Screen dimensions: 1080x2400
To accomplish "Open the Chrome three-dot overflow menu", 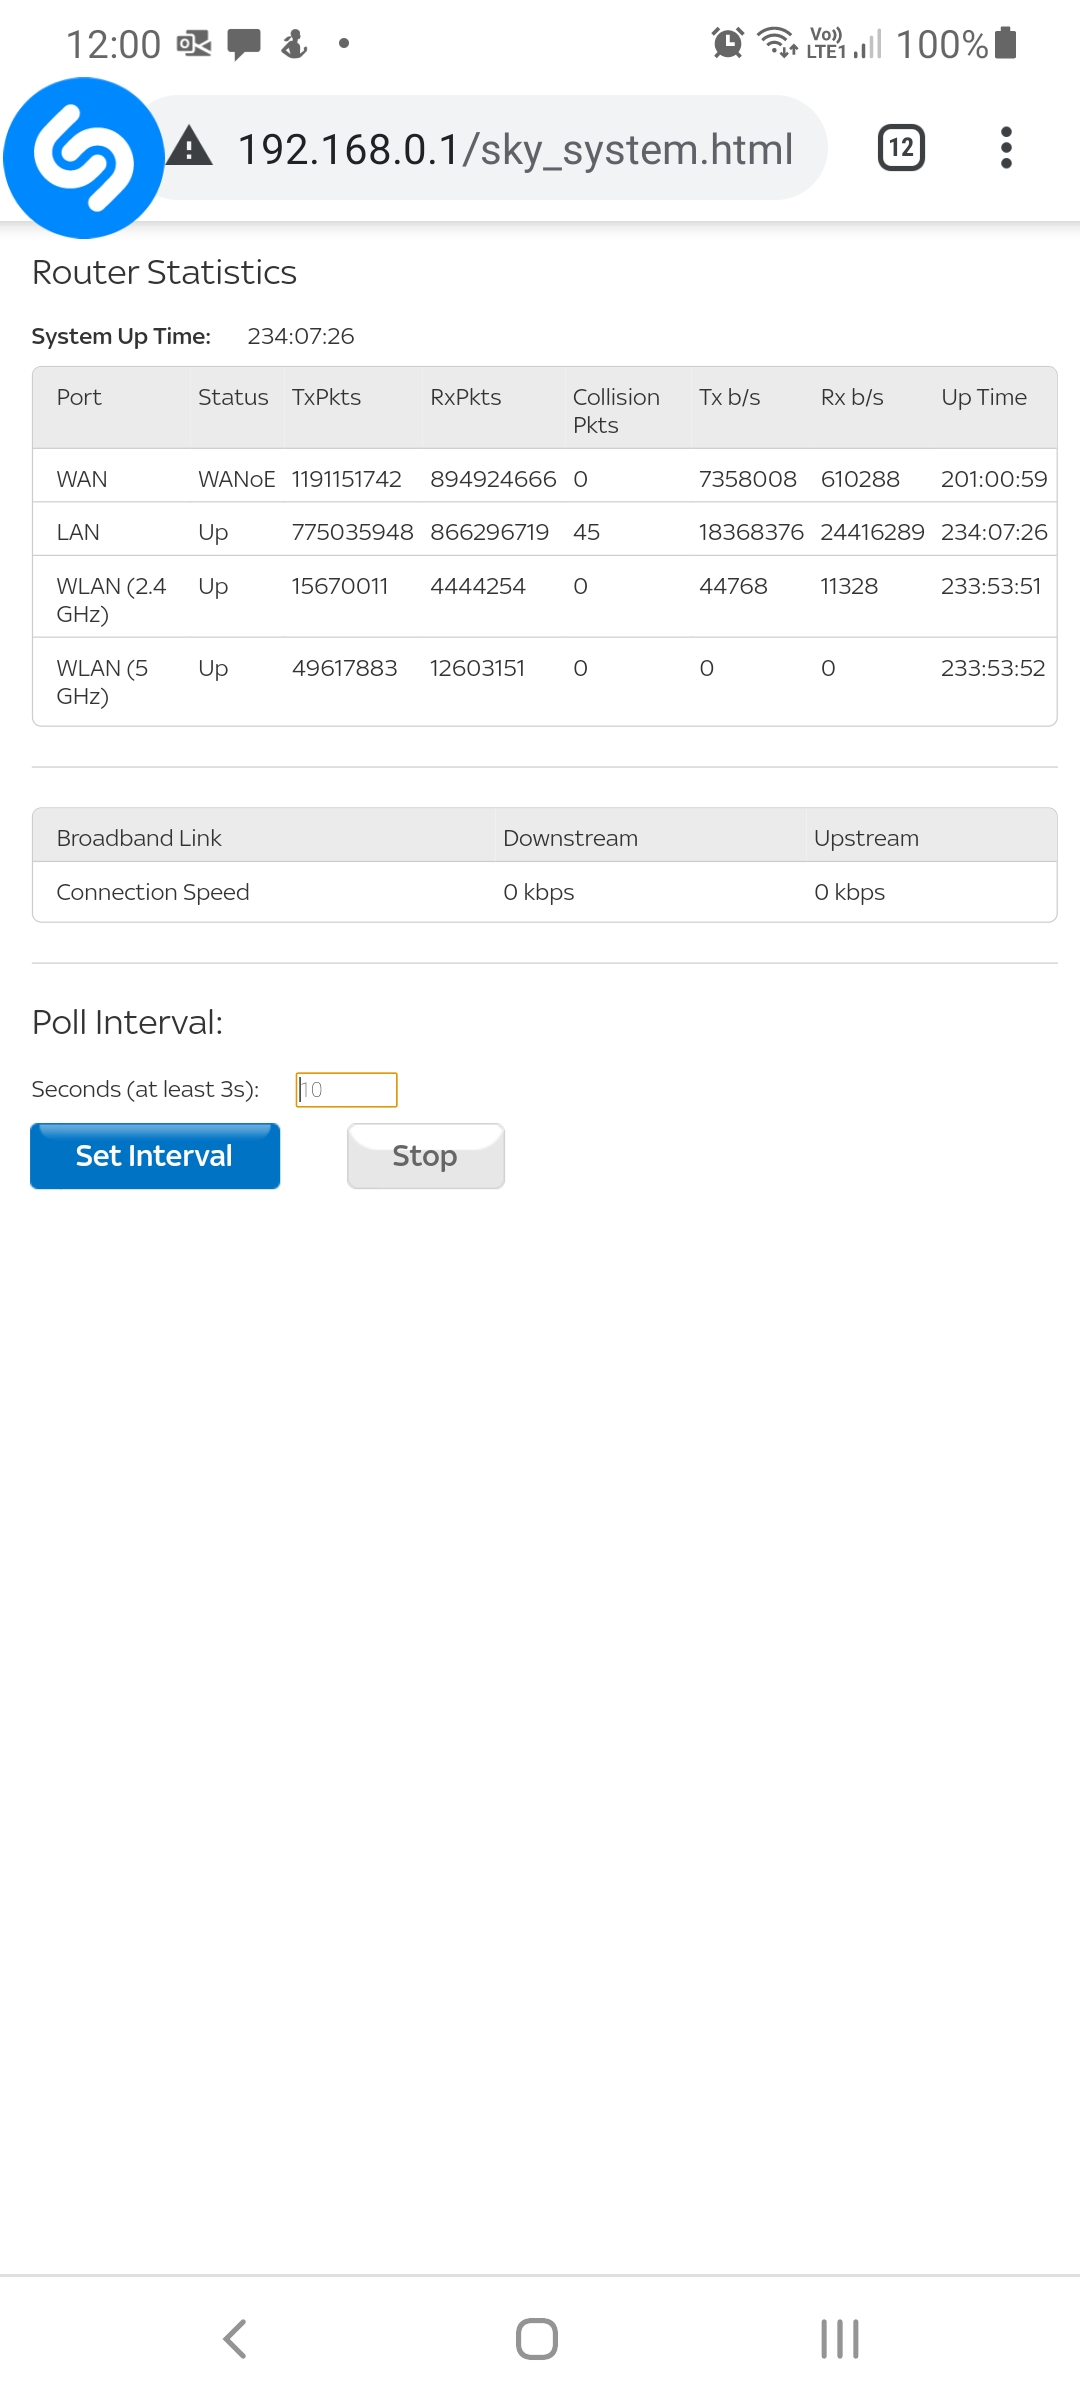I will (1006, 148).
